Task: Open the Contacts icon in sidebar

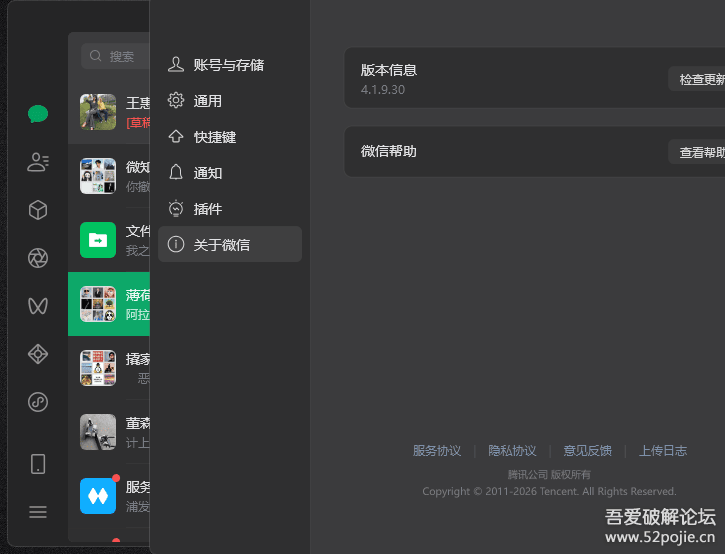Action: click(38, 162)
